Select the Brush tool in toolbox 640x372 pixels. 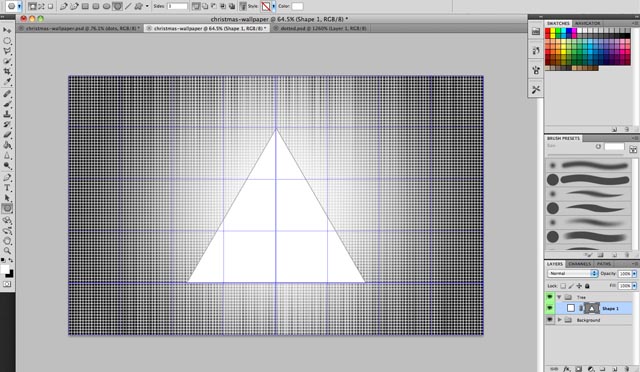7,104
